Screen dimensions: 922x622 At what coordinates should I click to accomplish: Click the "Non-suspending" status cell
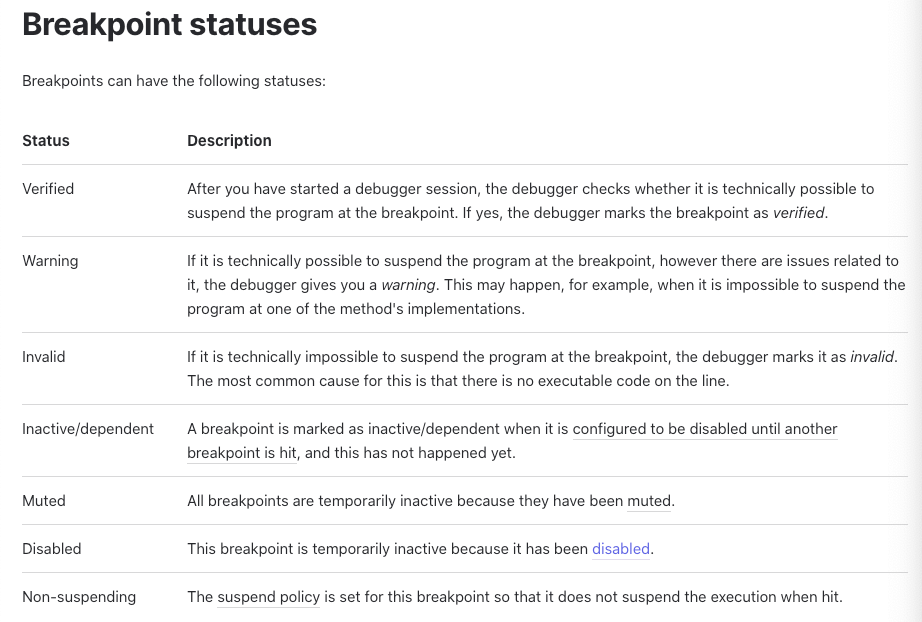(79, 597)
